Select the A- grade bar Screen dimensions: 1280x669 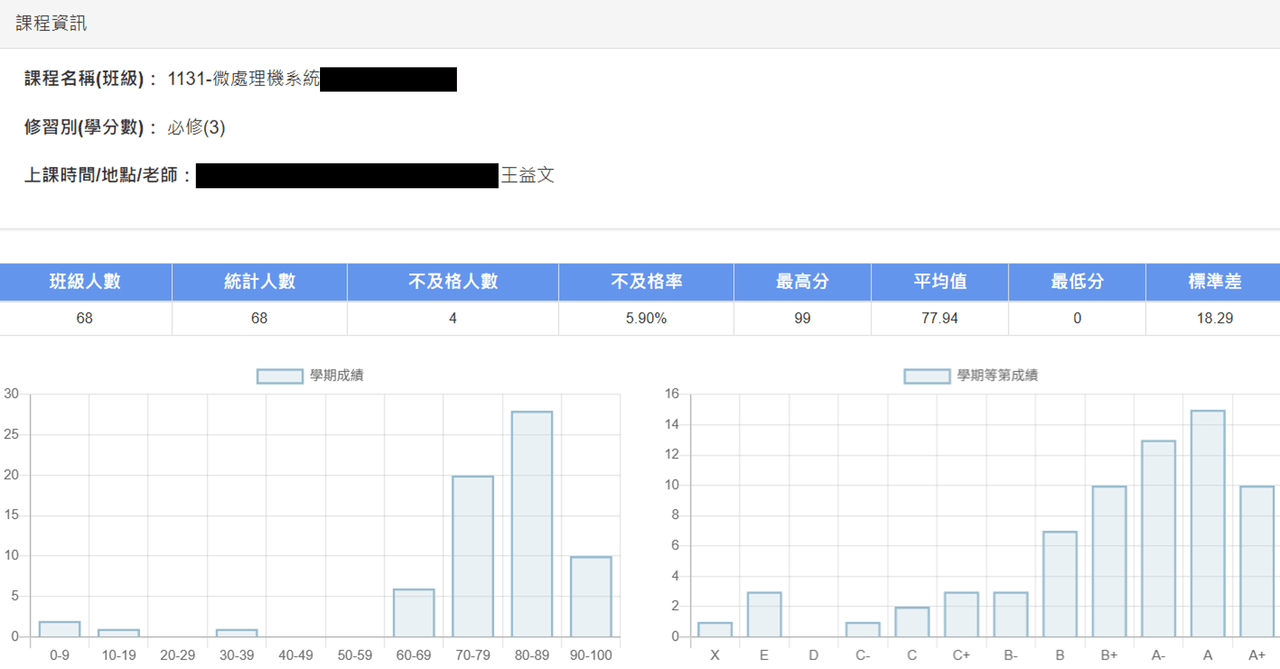pos(1158,539)
